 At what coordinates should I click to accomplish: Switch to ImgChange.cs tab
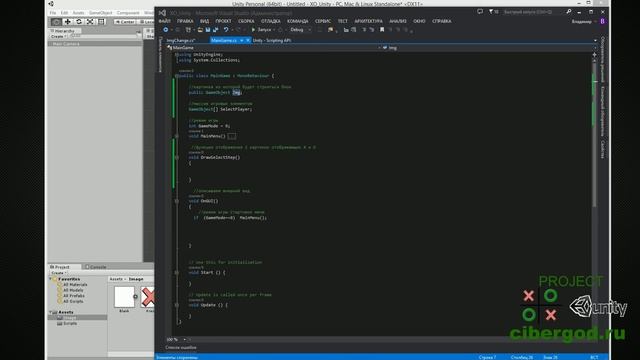pyautogui.click(x=181, y=40)
